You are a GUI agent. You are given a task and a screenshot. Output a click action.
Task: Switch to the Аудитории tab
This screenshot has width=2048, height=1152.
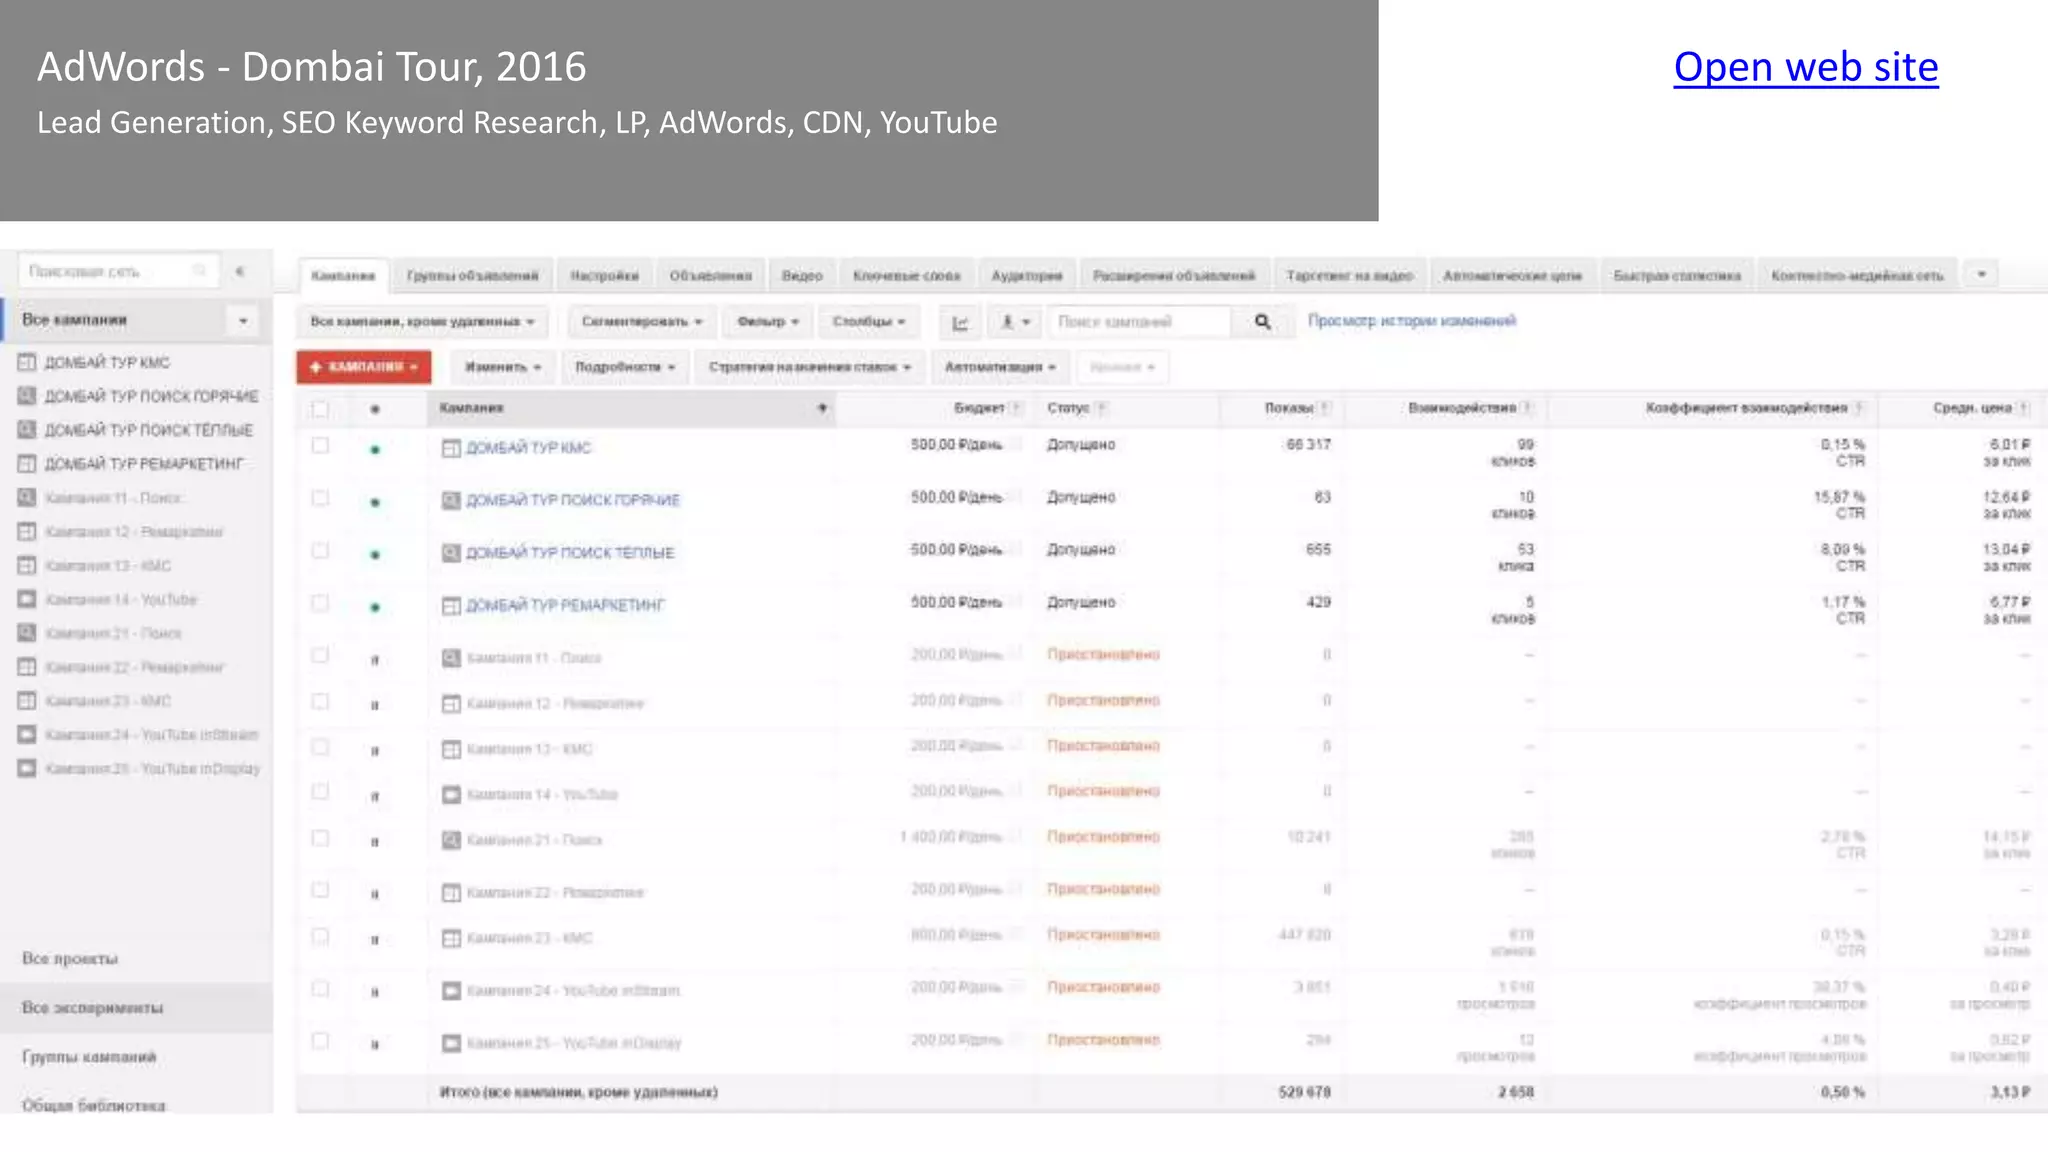tap(1027, 275)
